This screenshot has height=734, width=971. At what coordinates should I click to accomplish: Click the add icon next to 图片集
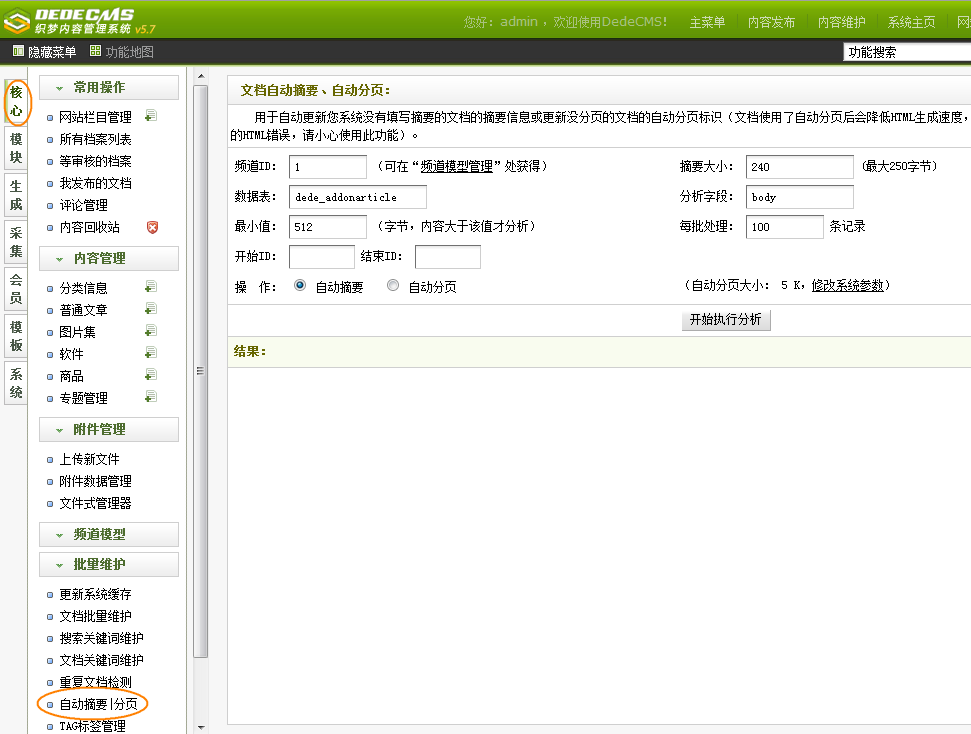151,332
